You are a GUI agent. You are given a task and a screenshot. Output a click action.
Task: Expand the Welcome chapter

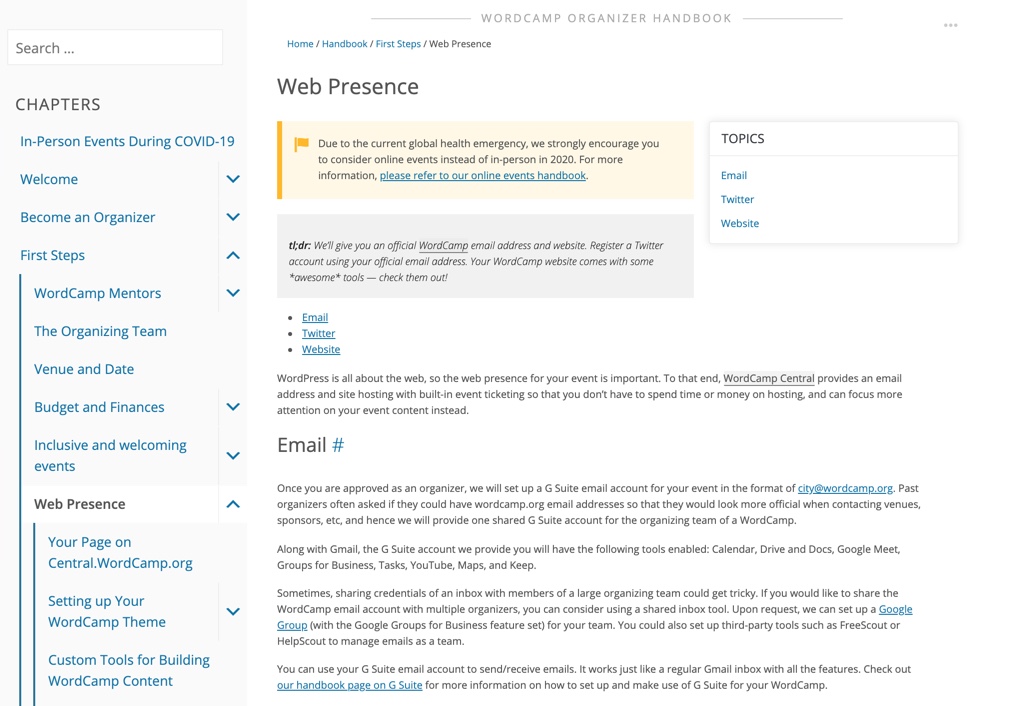click(x=233, y=179)
